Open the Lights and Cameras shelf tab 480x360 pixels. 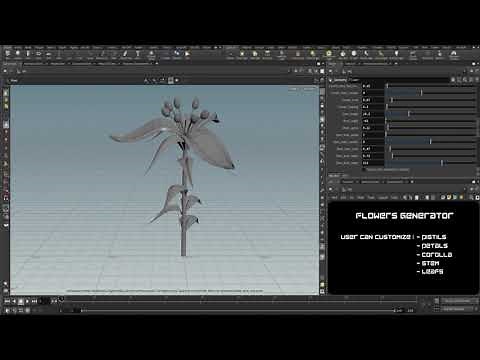pyautogui.click(x=231, y=48)
